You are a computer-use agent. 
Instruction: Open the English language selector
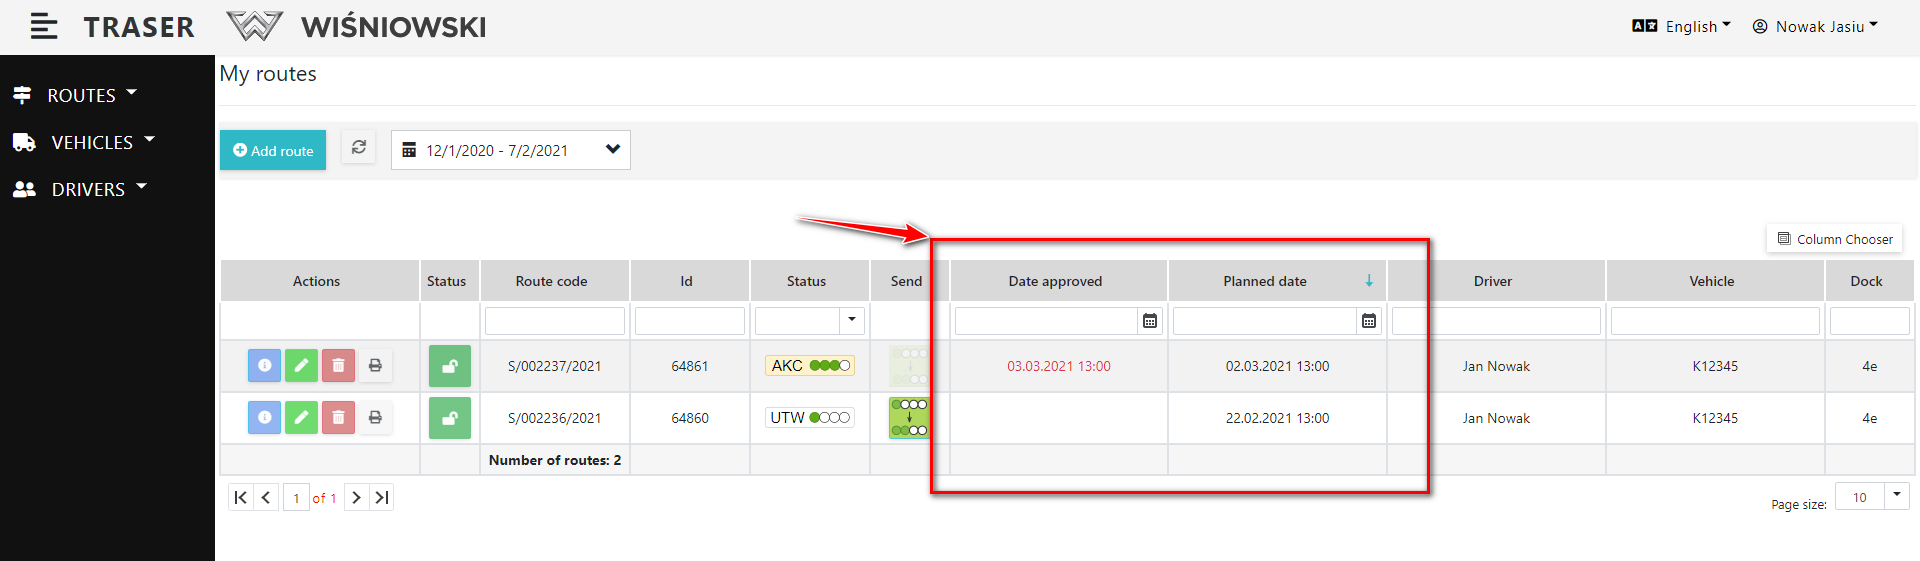(1681, 27)
